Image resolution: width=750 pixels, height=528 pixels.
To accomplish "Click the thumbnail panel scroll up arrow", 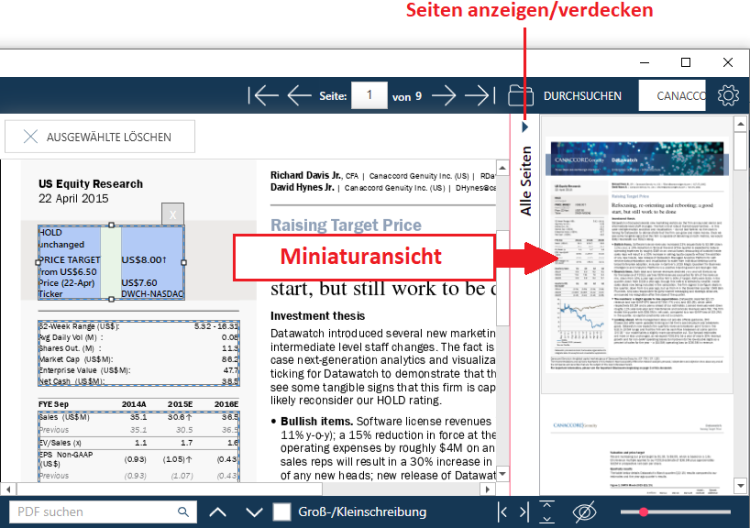I will pyautogui.click(x=740, y=124).
